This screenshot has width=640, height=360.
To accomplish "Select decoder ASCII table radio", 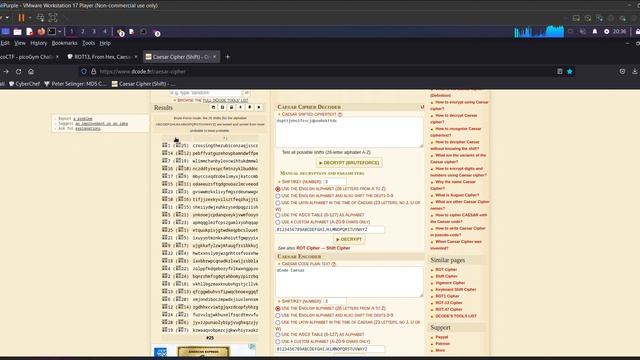I will click(x=278, y=215).
